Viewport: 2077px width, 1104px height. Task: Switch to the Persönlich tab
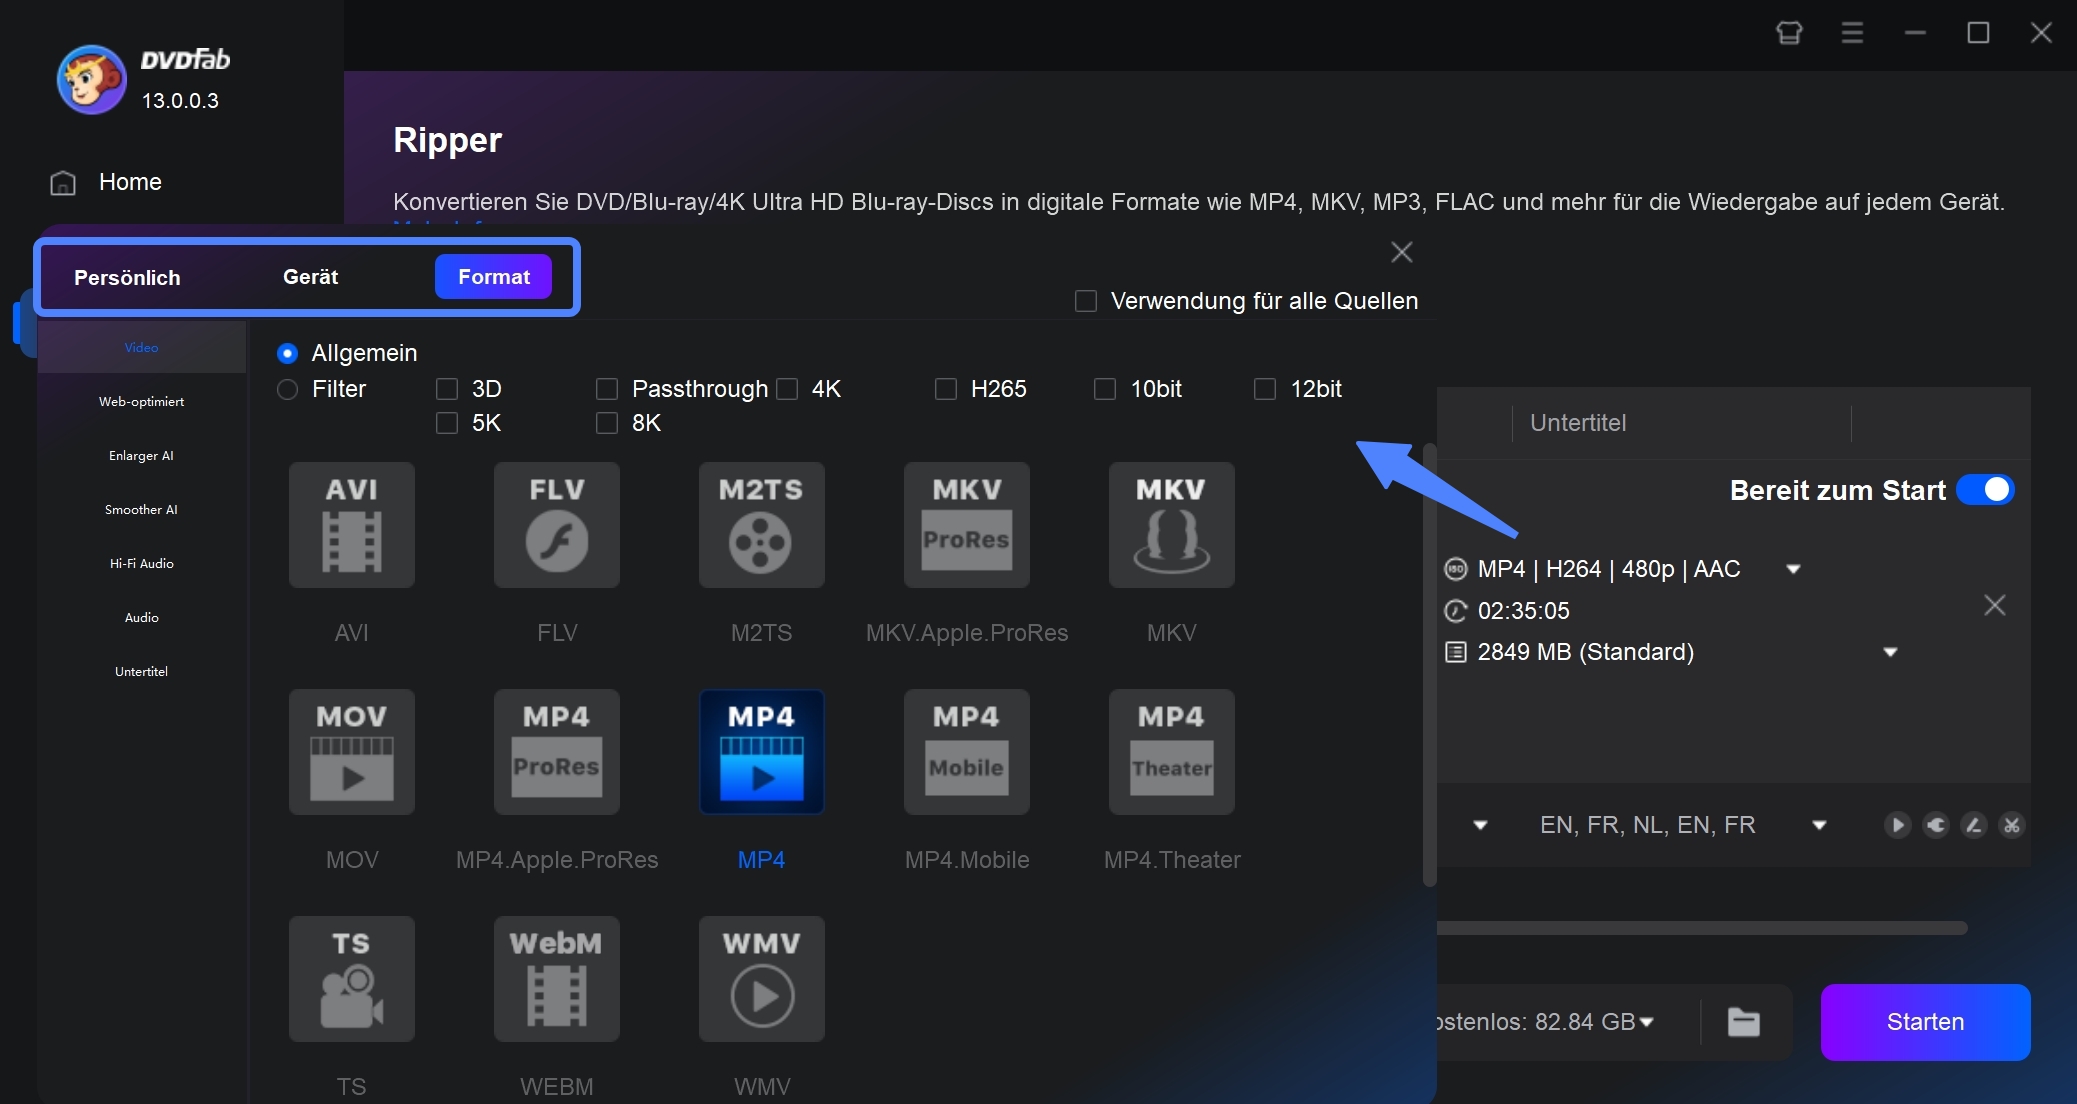click(x=128, y=276)
